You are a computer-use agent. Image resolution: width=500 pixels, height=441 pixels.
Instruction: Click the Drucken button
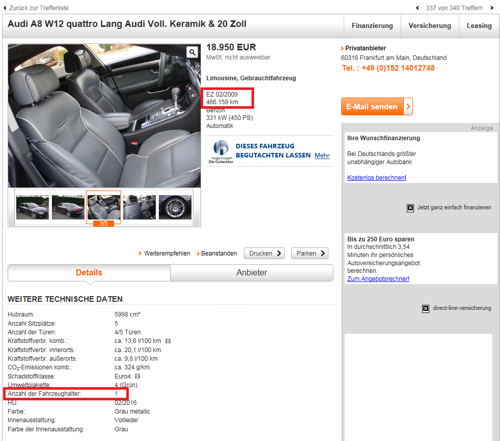[264, 253]
